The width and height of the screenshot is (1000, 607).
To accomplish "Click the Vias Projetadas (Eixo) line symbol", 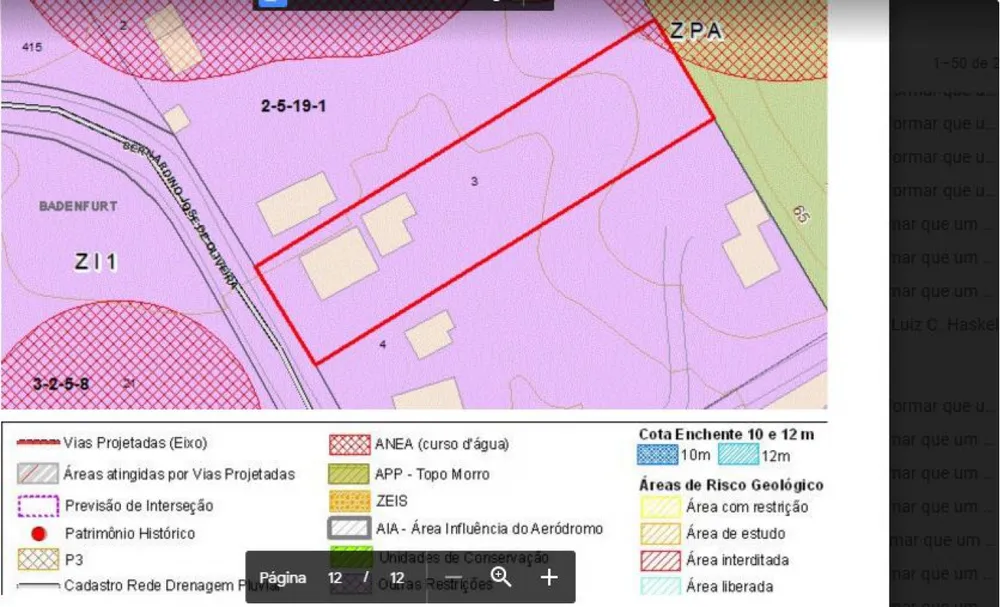I will point(38,442).
